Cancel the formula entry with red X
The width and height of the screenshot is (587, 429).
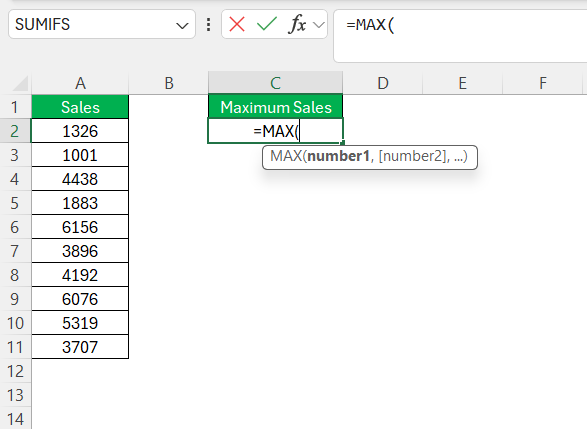[237, 25]
